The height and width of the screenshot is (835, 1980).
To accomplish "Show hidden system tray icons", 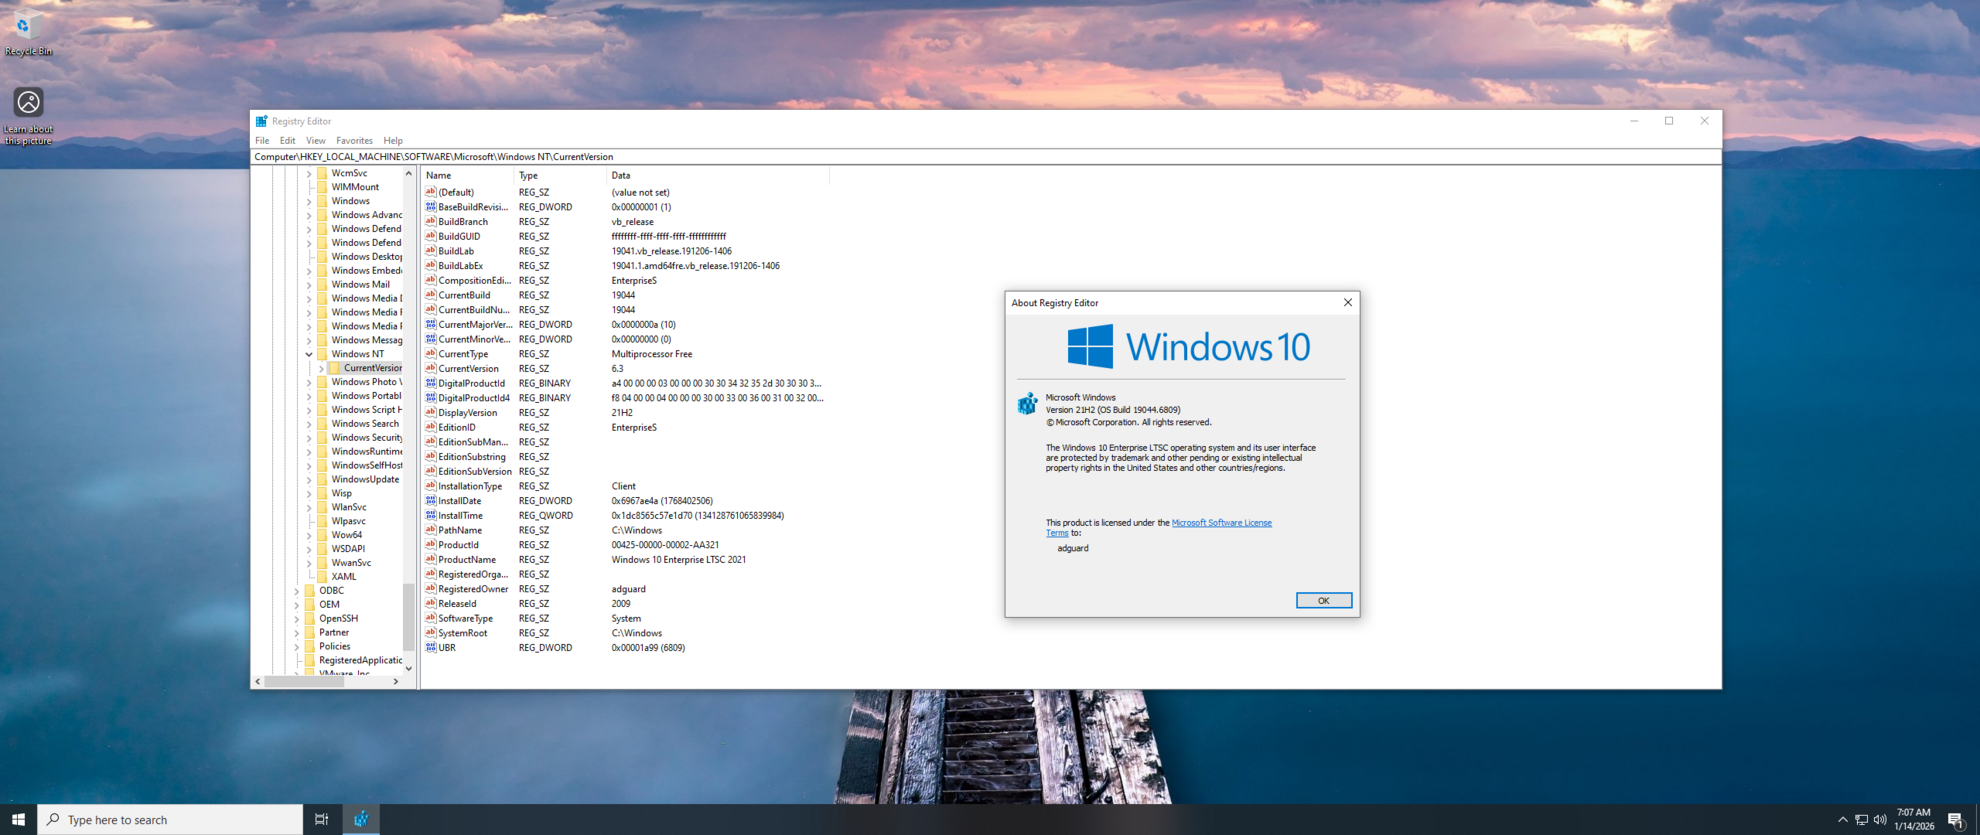I will [1842, 819].
